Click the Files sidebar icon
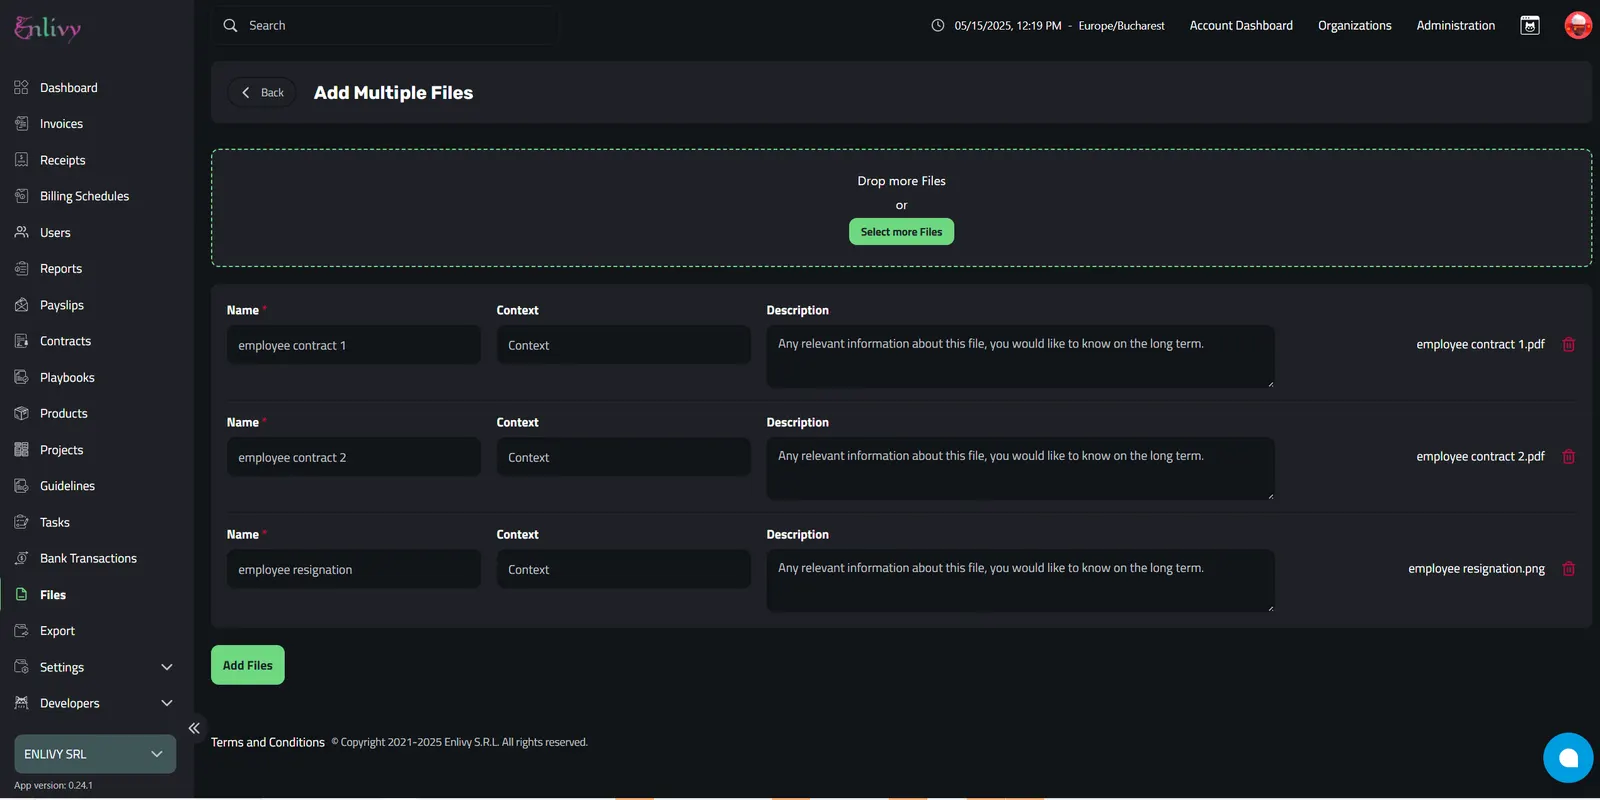1600x800 pixels. point(21,594)
